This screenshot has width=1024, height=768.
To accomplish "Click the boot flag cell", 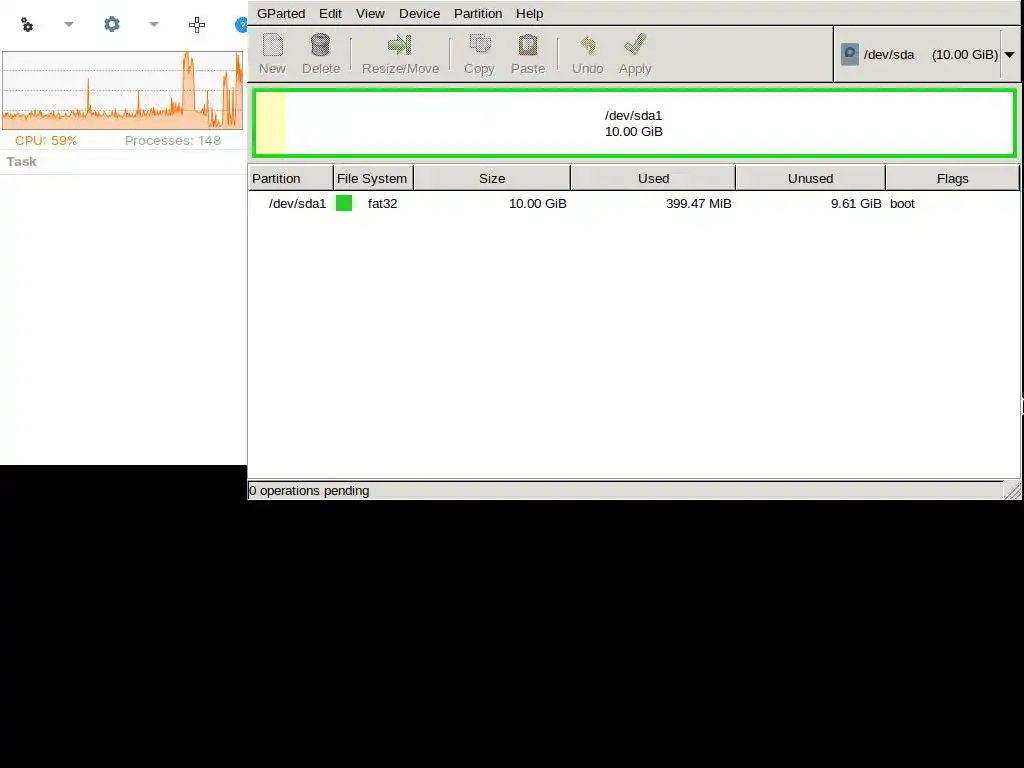I will click(902, 204).
